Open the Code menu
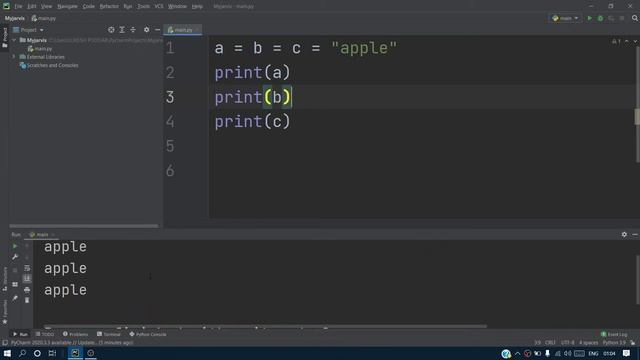The width and height of the screenshot is (640, 360). (x=89, y=7)
